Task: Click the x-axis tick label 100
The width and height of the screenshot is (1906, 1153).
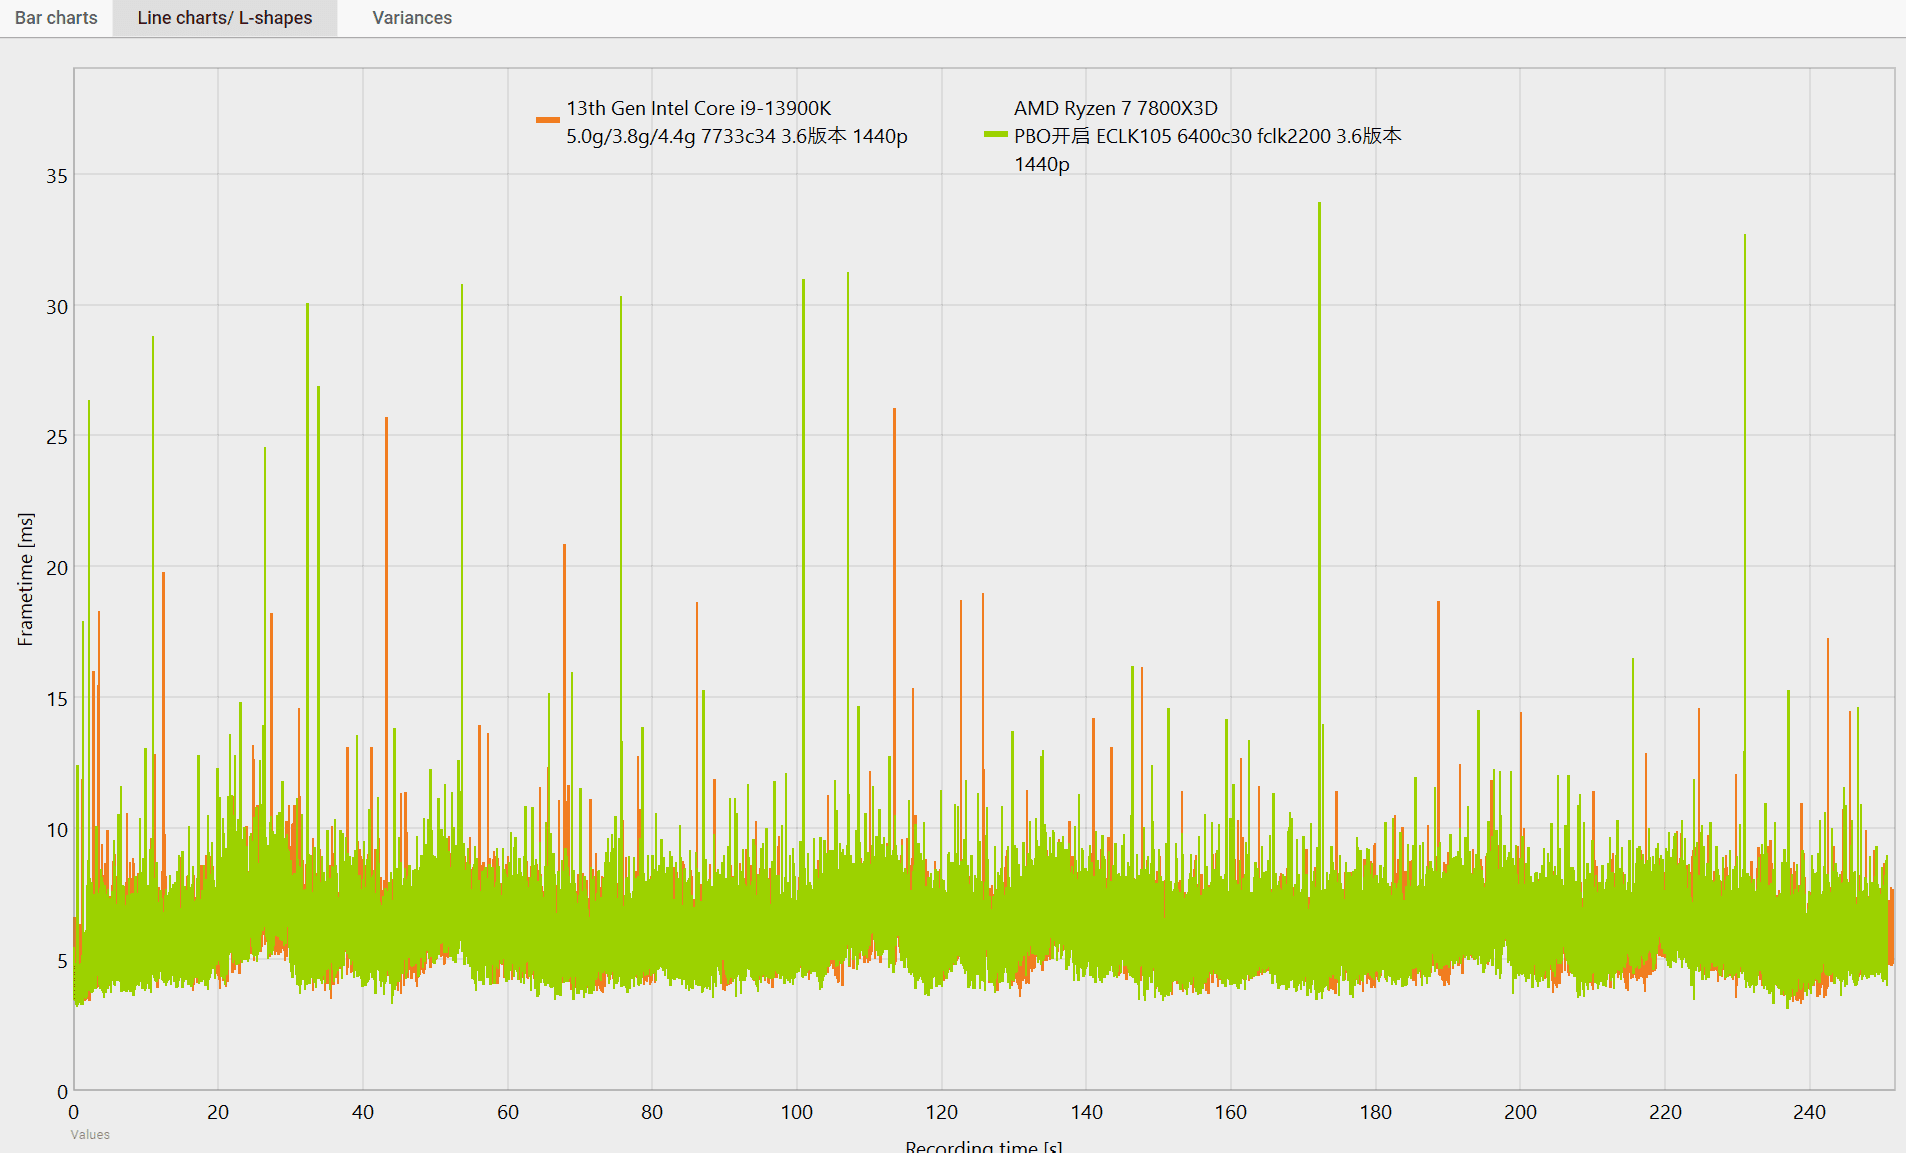Action: point(796,1112)
